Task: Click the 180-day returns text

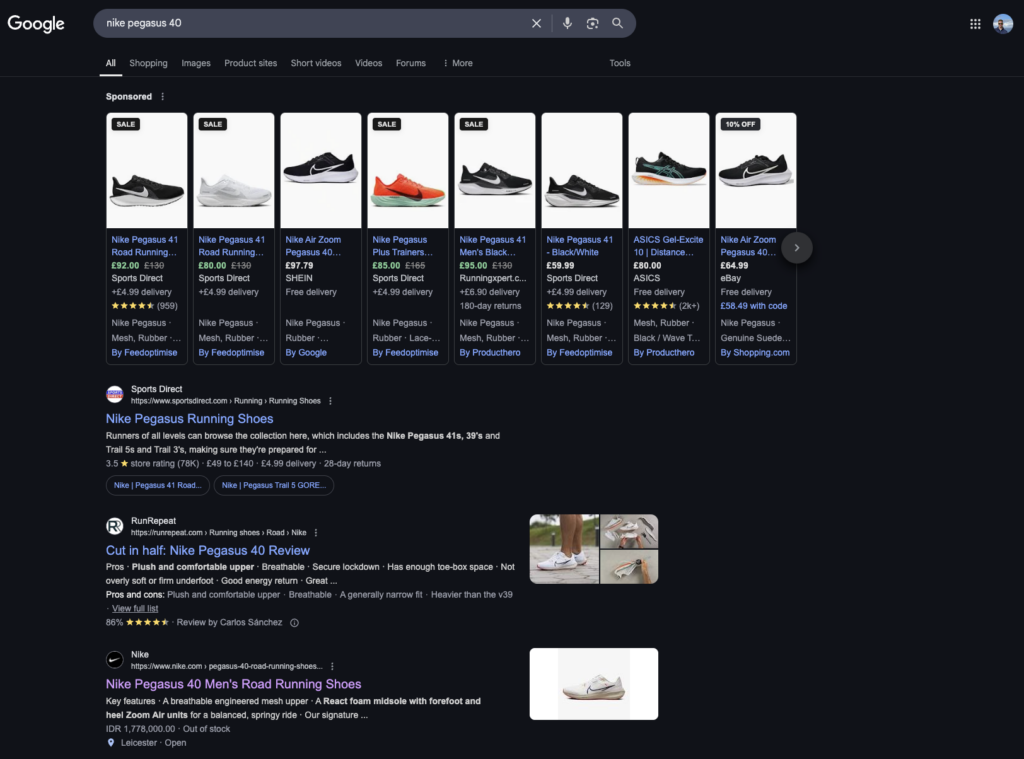Action: point(490,306)
